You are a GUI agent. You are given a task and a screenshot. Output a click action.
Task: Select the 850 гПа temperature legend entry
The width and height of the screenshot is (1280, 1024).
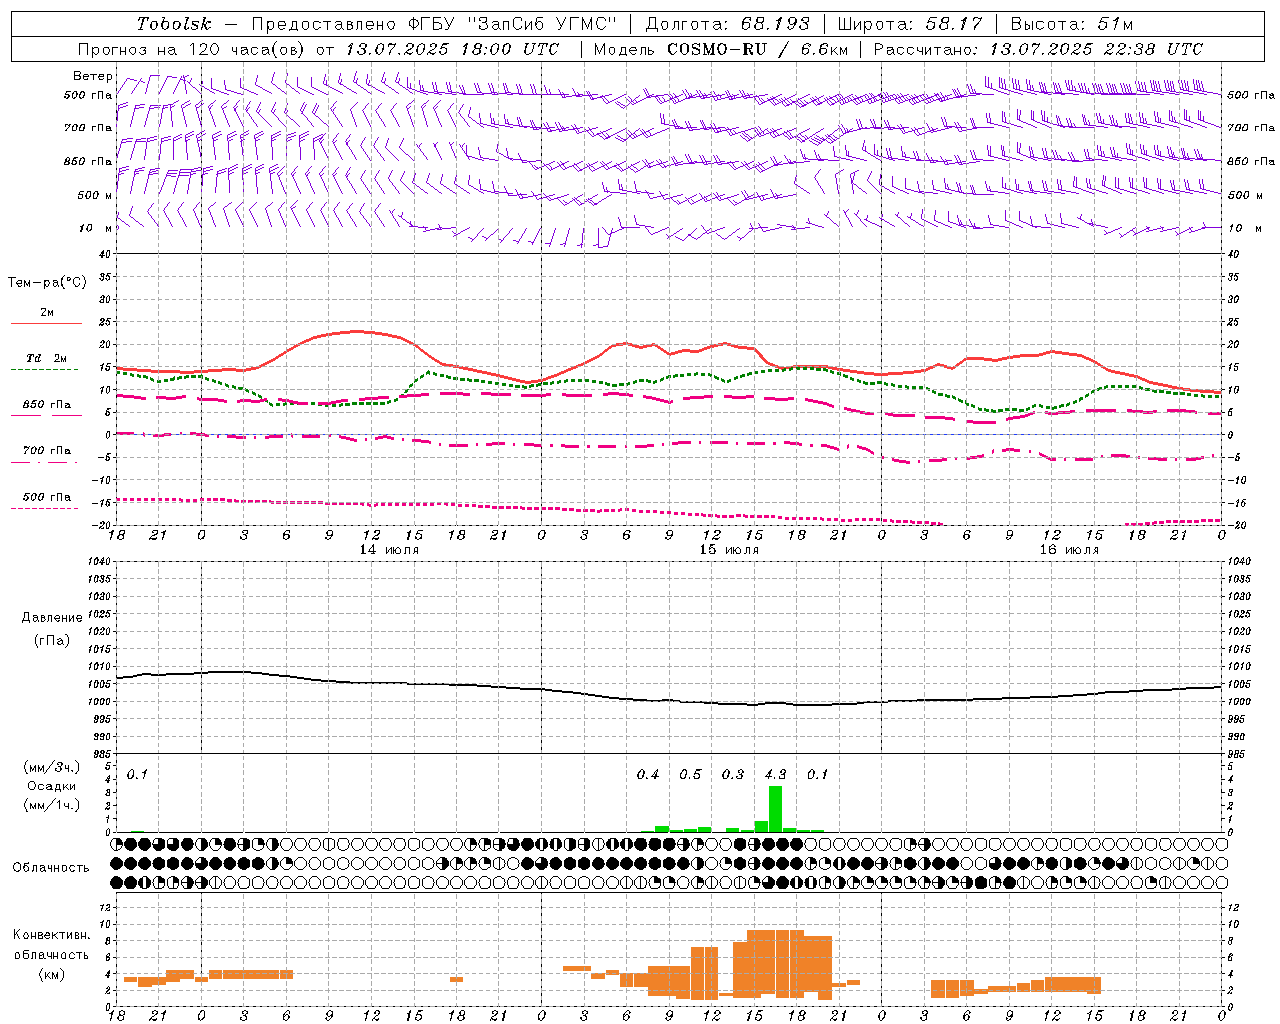tap(46, 409)
